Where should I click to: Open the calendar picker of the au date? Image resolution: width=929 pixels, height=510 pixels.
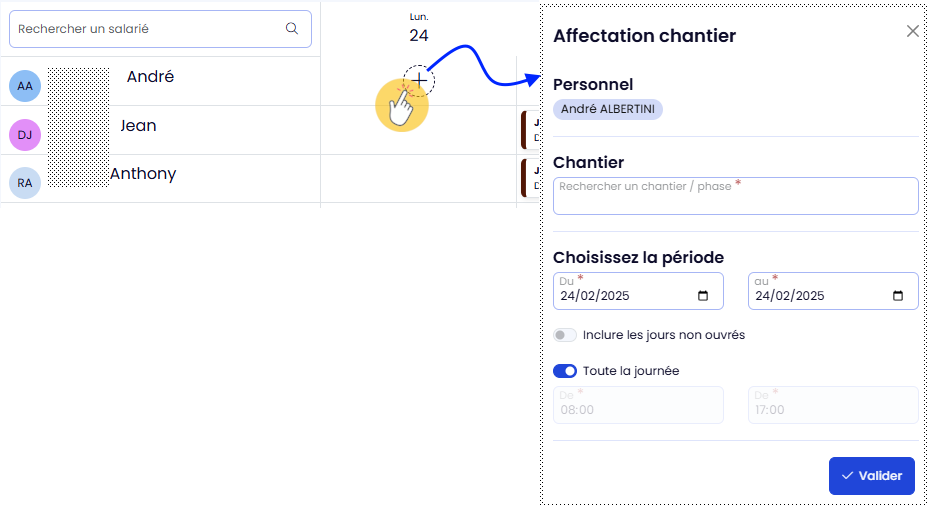898,296
